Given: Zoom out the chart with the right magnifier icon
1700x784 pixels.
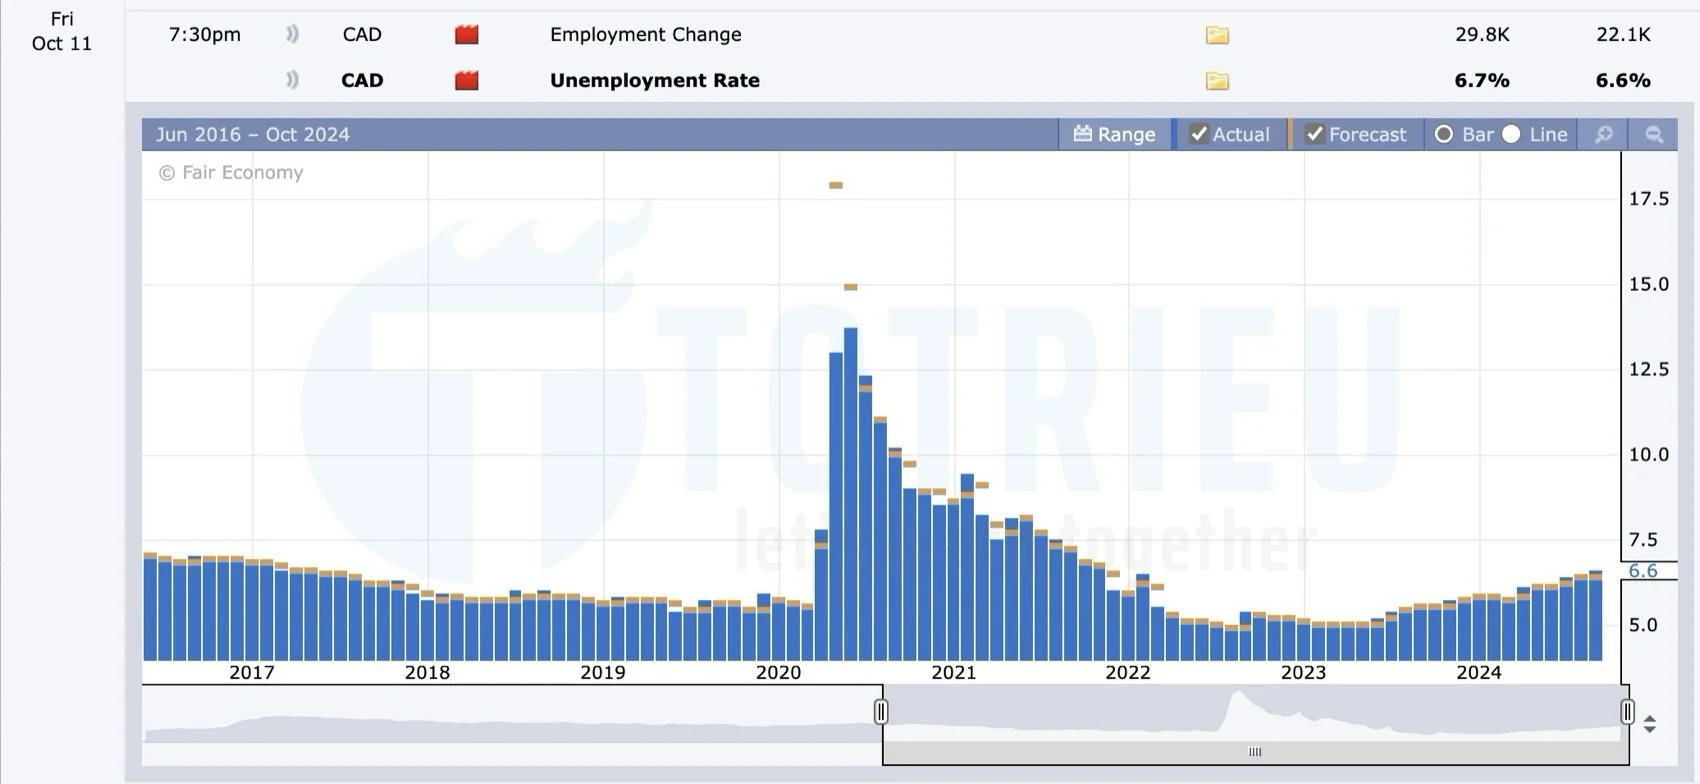Looking at the screenshot, I should click(1654, 134).
